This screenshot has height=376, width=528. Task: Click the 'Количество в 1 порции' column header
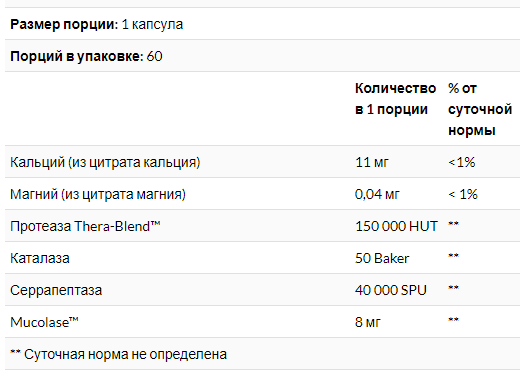[x=395, y=99]
